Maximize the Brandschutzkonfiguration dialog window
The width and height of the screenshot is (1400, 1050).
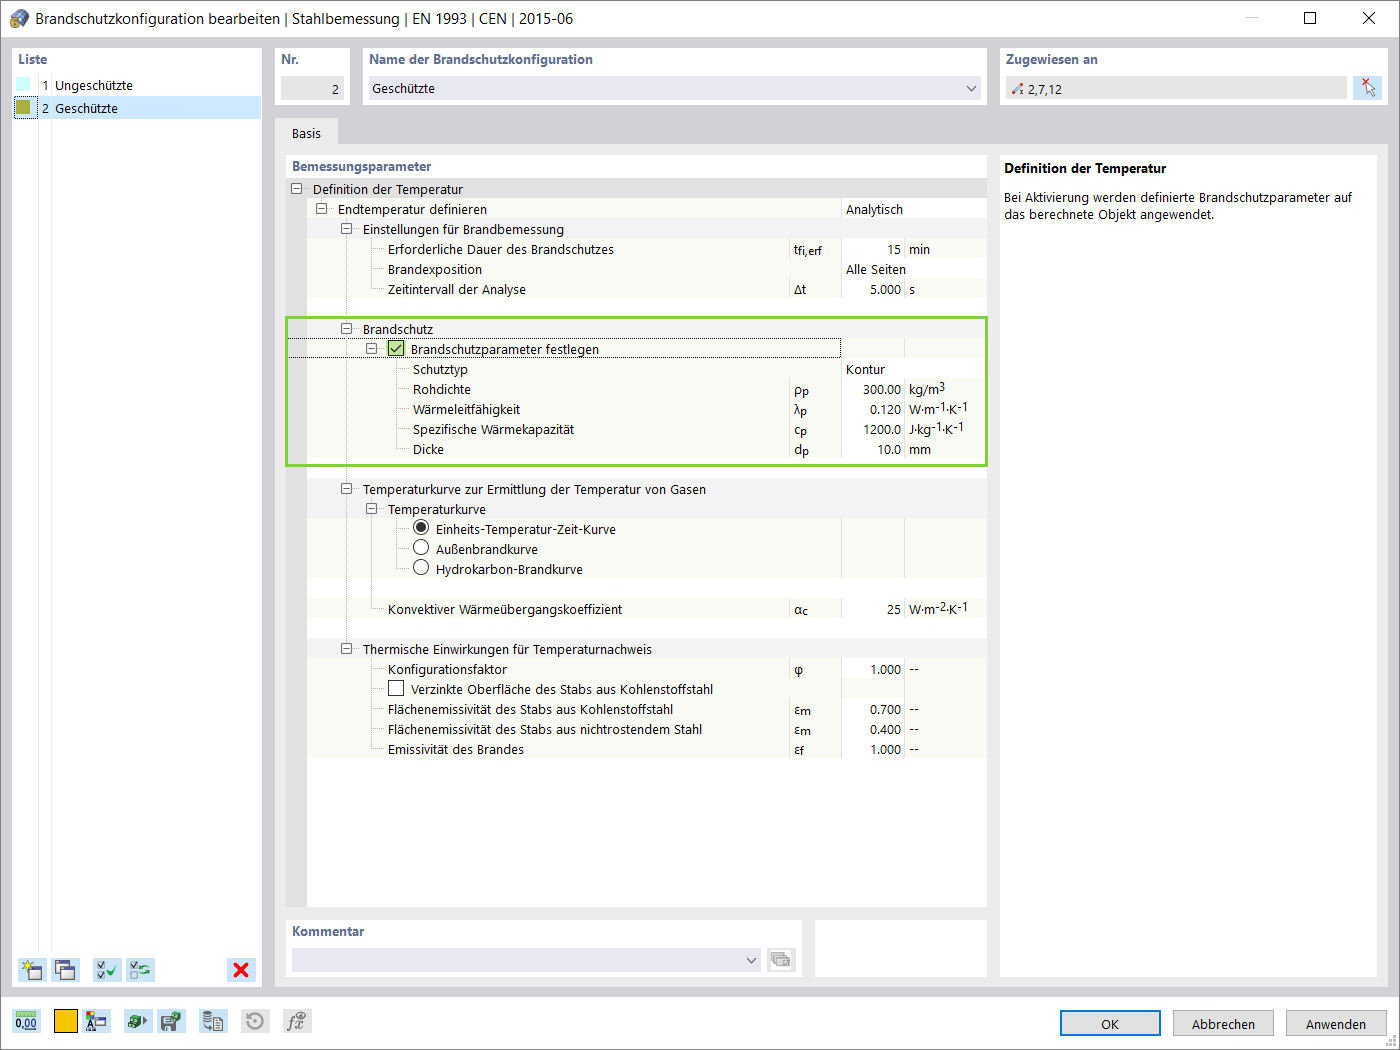[1310, 18]
